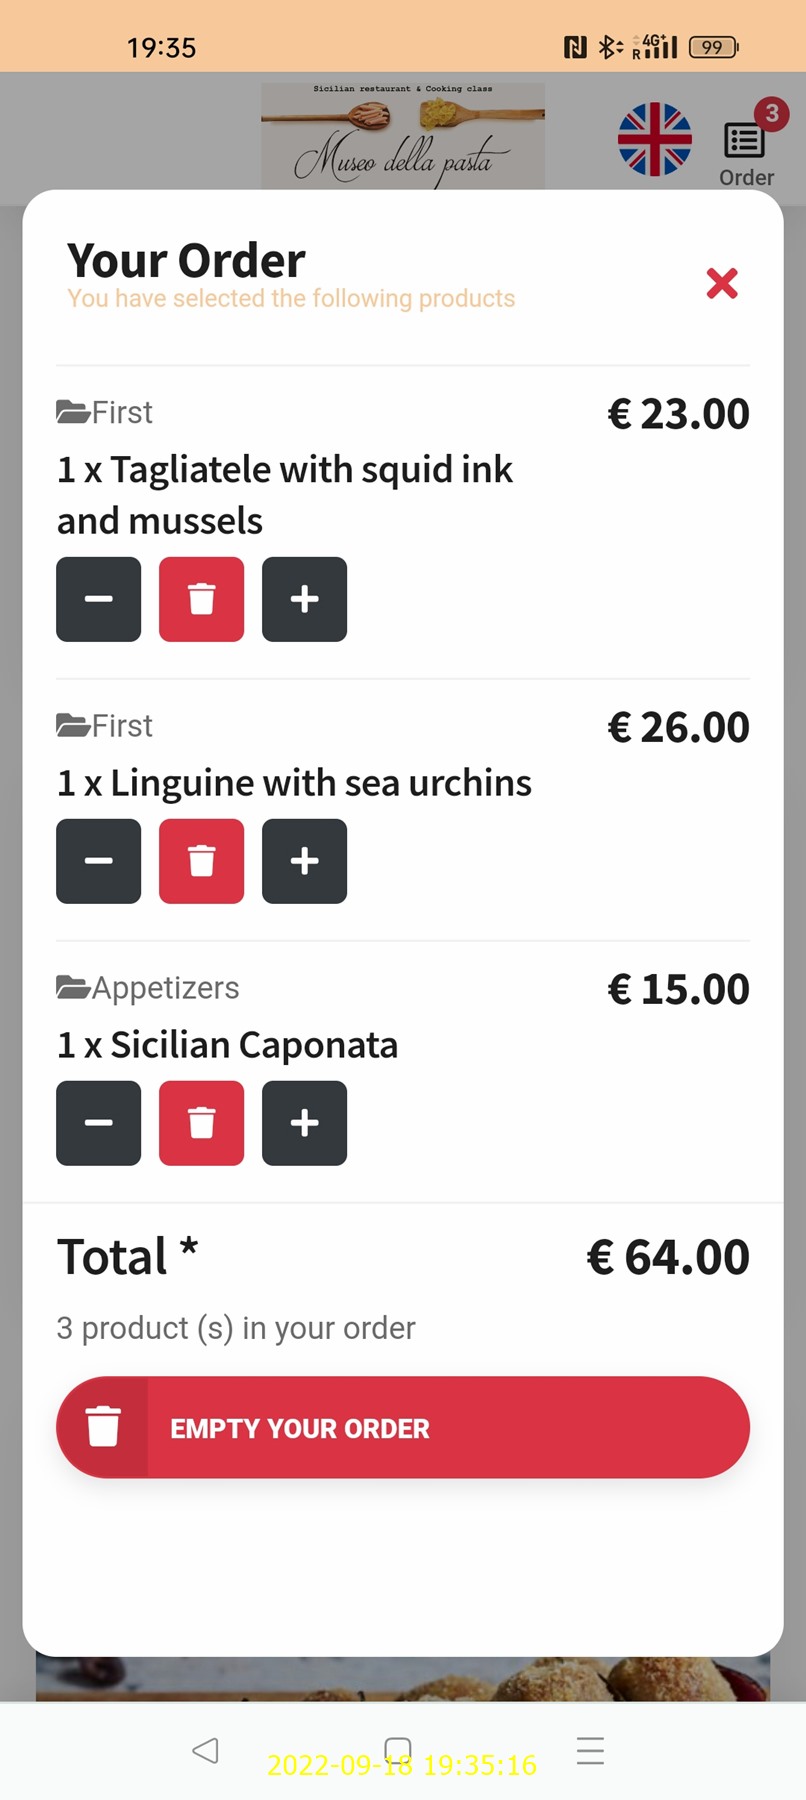Add one more Sicilian Caponata
Image resolution: width=806 pixels, height=1800 pixels.
304,1123
